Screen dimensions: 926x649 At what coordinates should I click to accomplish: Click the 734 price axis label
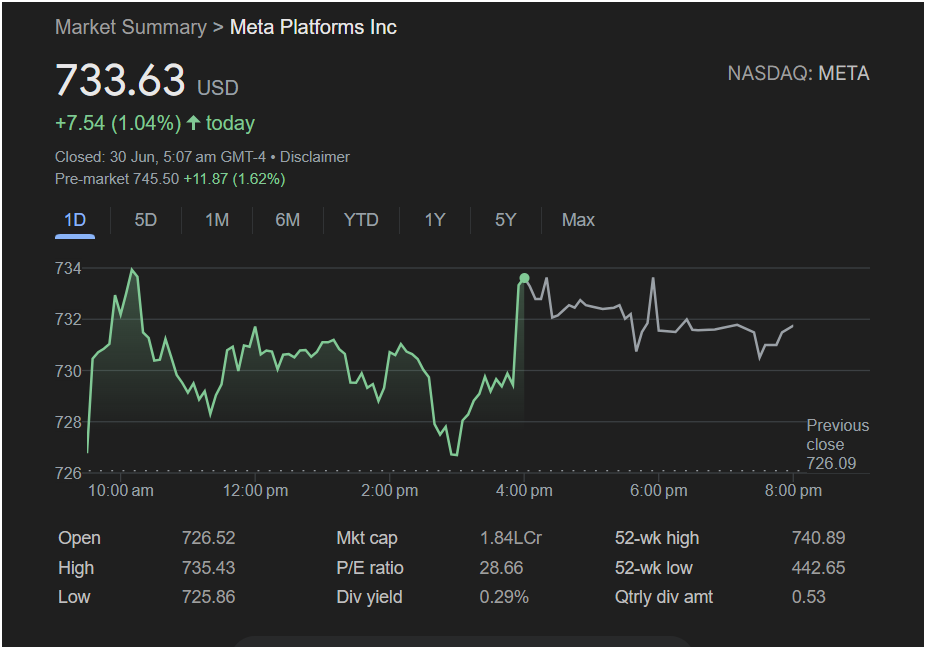coord(68,269)
